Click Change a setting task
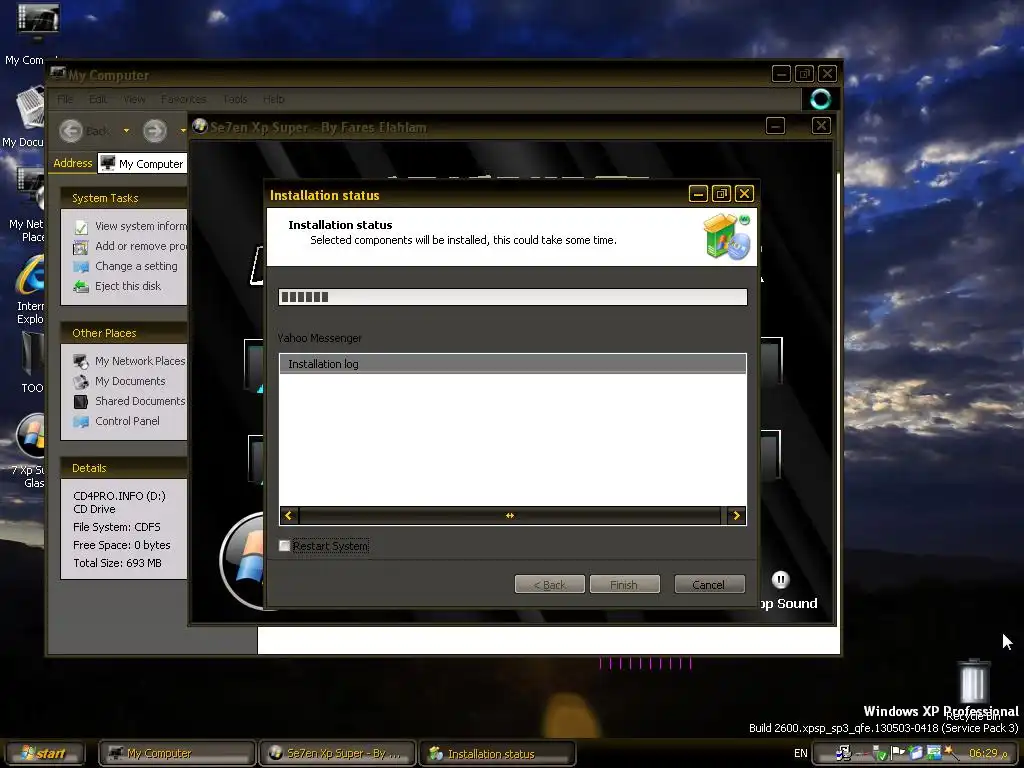The width and height of the screenshot is (1024, 768). [136, 266]
